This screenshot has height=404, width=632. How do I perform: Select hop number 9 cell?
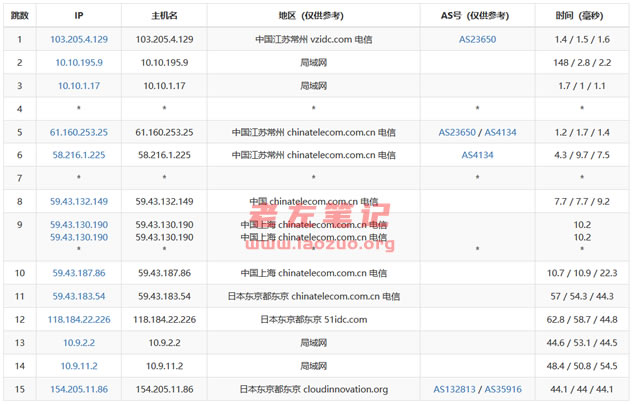20,237
